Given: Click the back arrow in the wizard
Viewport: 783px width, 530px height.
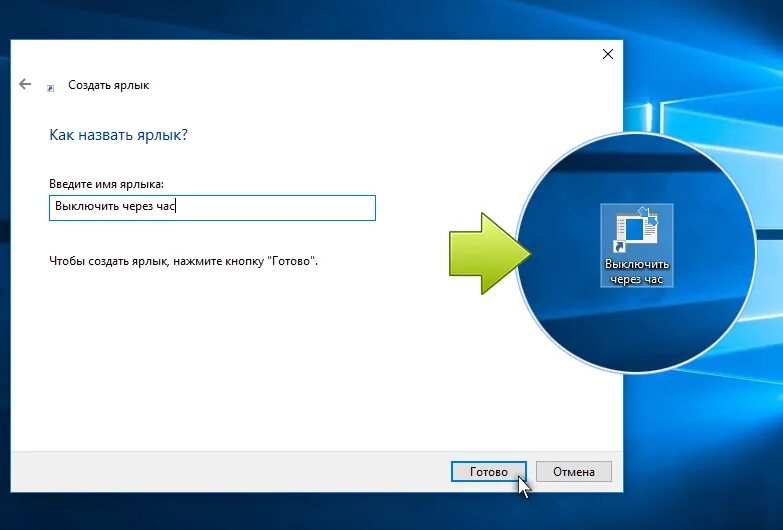Looking at the screenshot, I should coord(25,84).
